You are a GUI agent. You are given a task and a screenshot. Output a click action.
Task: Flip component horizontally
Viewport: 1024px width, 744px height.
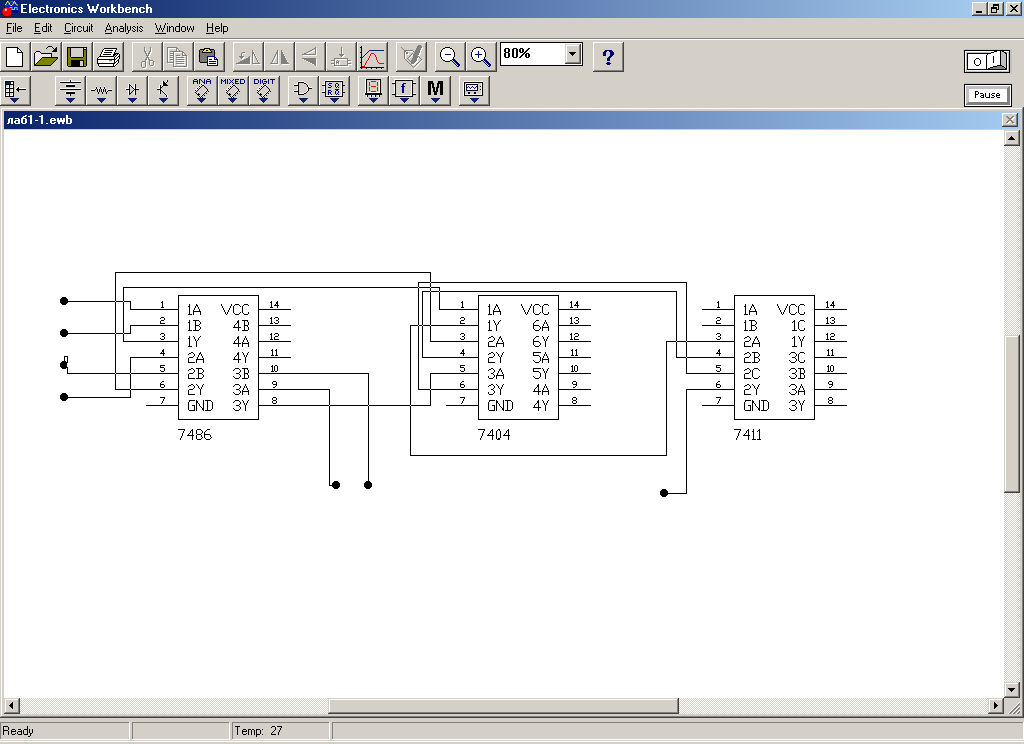click(279, 57)
